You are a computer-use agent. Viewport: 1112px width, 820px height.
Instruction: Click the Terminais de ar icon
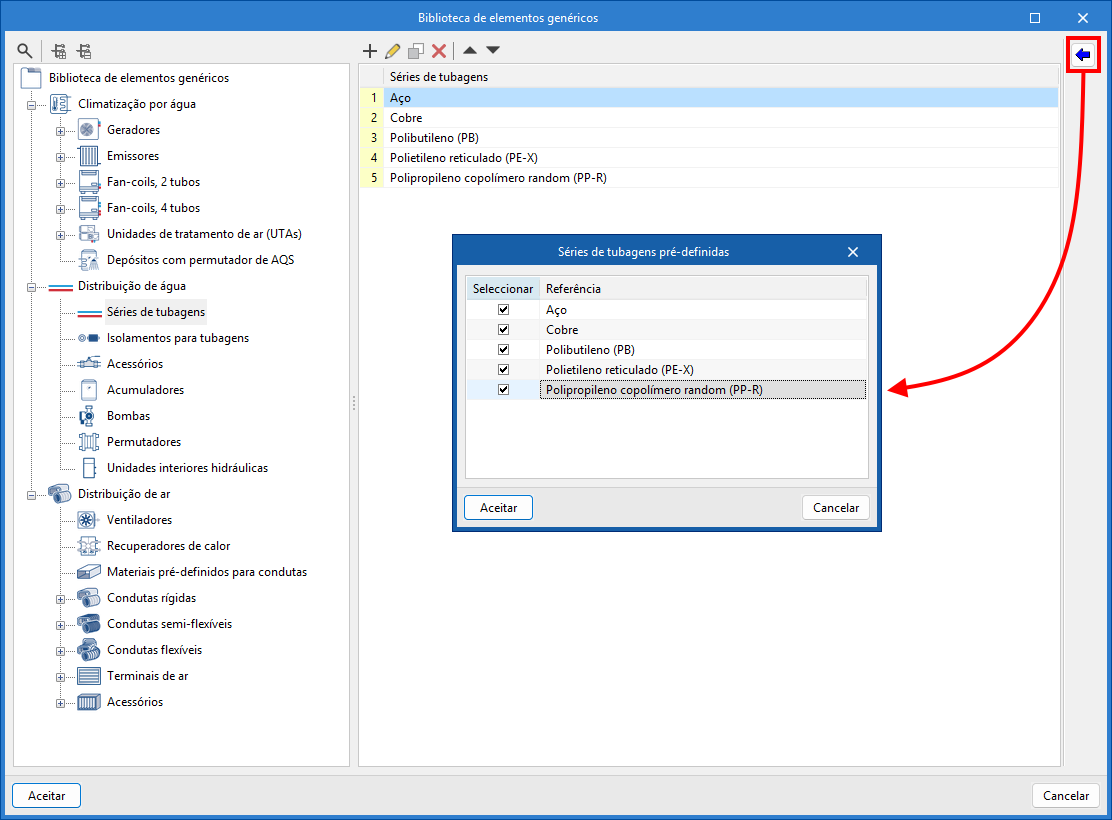(x=89, y=676)
